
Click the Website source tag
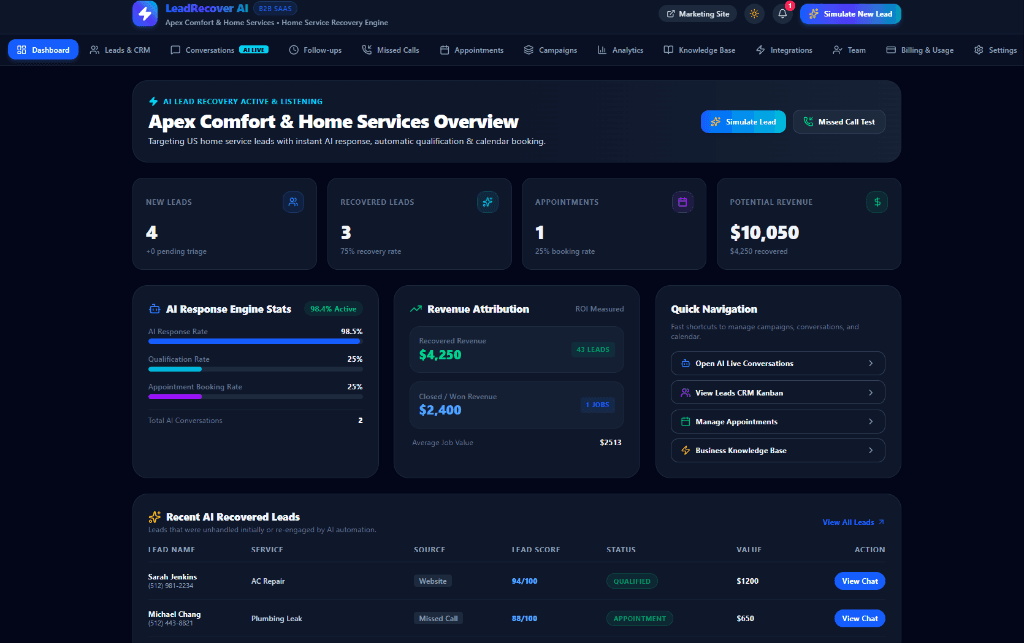click(433, 581)
